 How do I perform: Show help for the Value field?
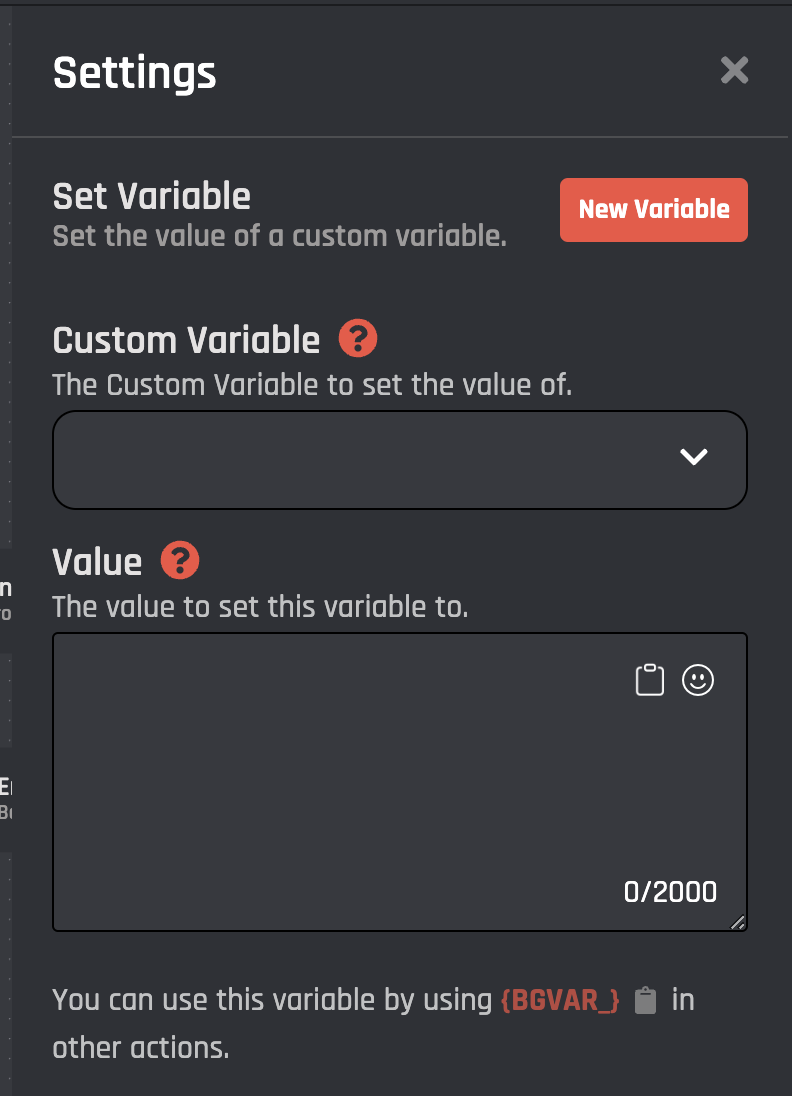coord(181,560)
